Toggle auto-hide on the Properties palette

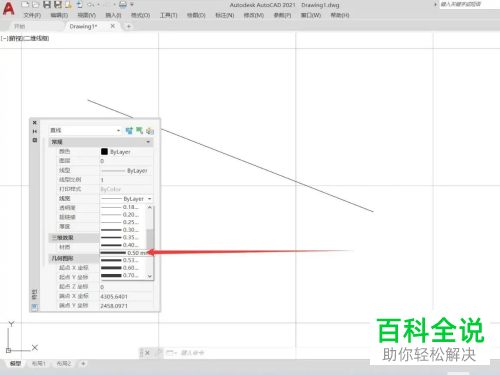35,131
